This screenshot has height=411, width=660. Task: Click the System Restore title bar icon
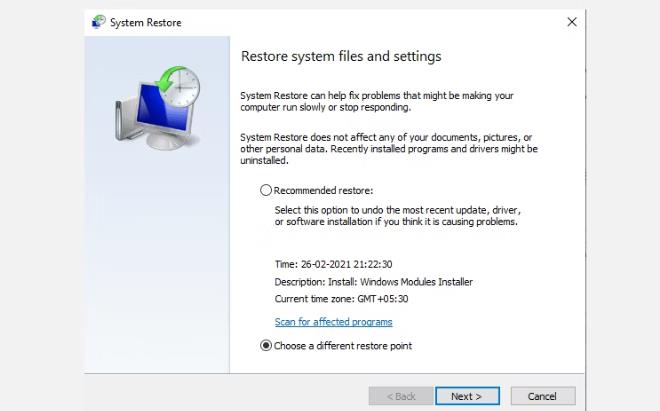click(99, 22)
